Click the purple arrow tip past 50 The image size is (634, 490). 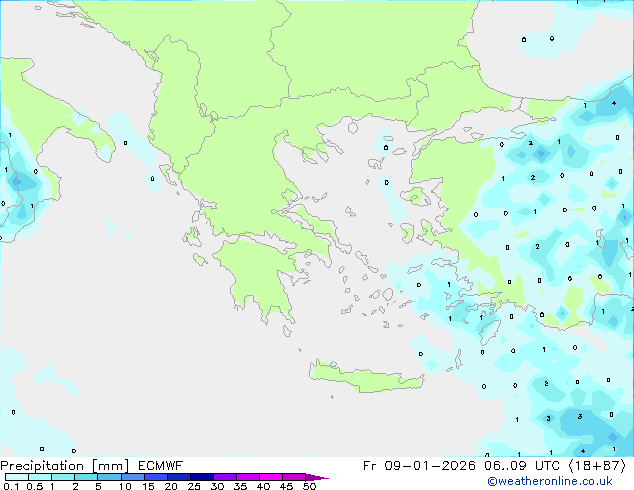coord(317,477)
